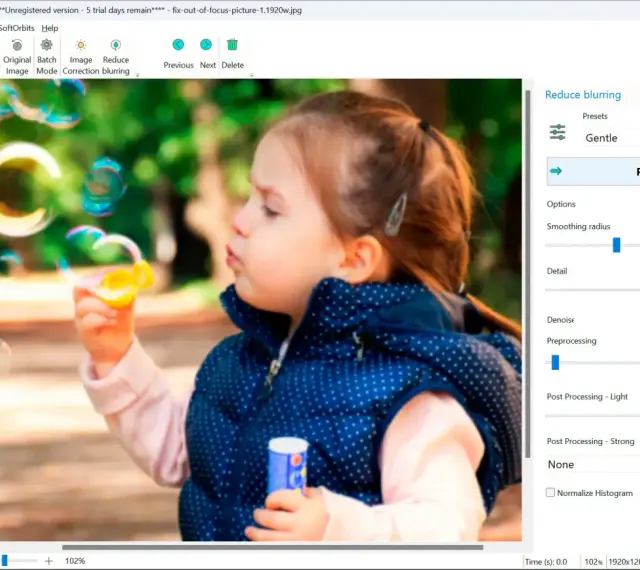Click the Reduce blurring panel heading
Image resolution: width=640 pixels, height=570 pixels.
pos(583,95)
